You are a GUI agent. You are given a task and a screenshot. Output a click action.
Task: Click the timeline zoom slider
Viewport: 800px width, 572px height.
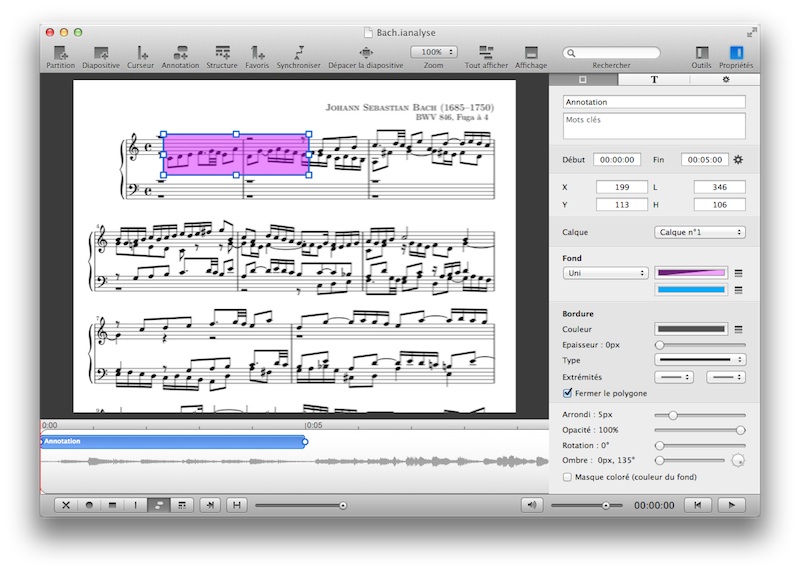tap(301, 505)
